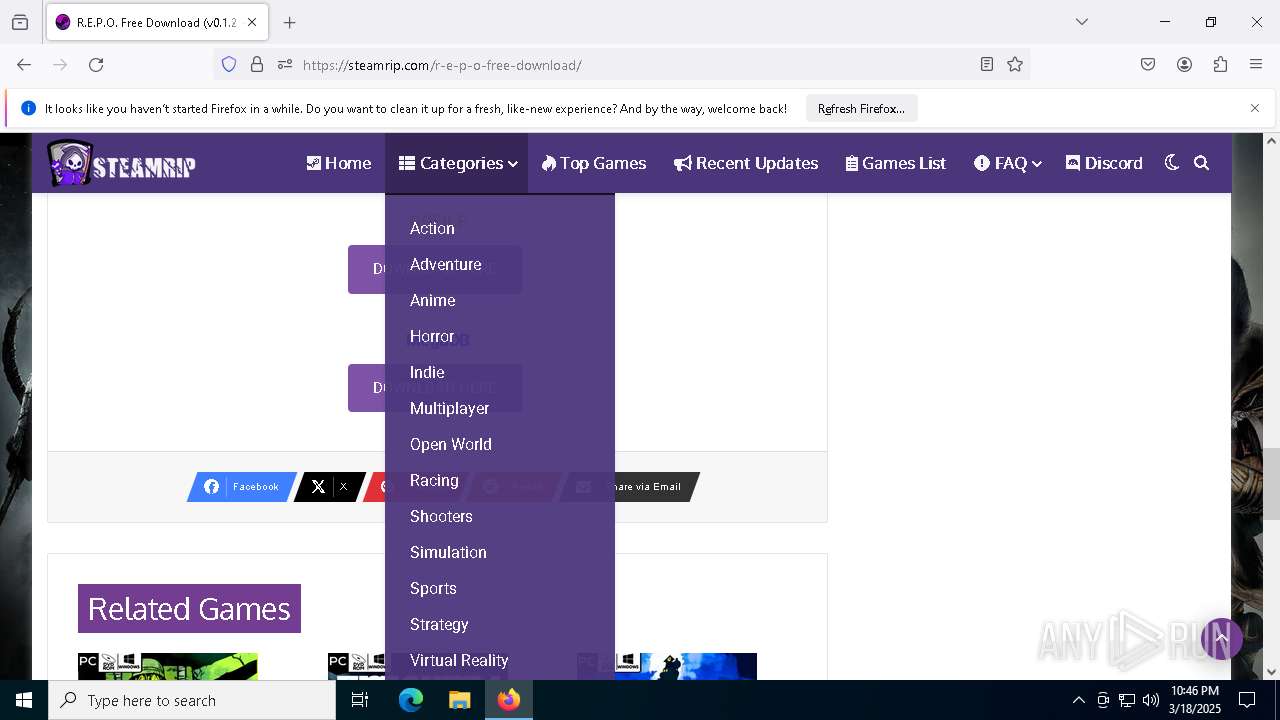Open the Save to Pocket icon

point(1148,64)
